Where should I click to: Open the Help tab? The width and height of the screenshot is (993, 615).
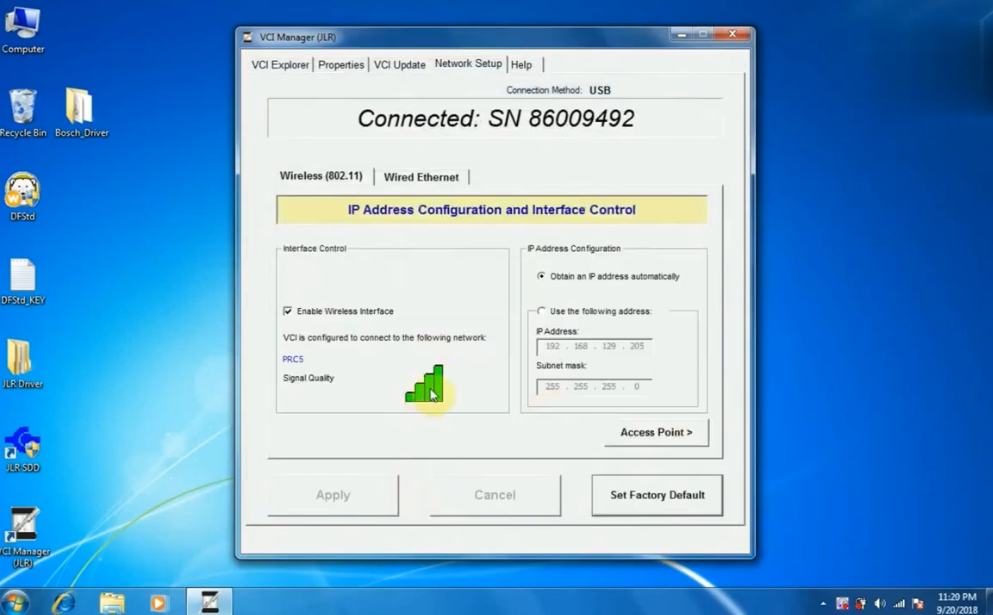[x=521, y=65]
